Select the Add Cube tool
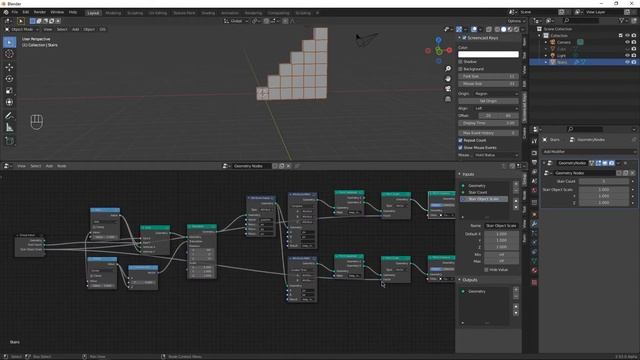The image size is (640, 360). click(x=9, y=141)
